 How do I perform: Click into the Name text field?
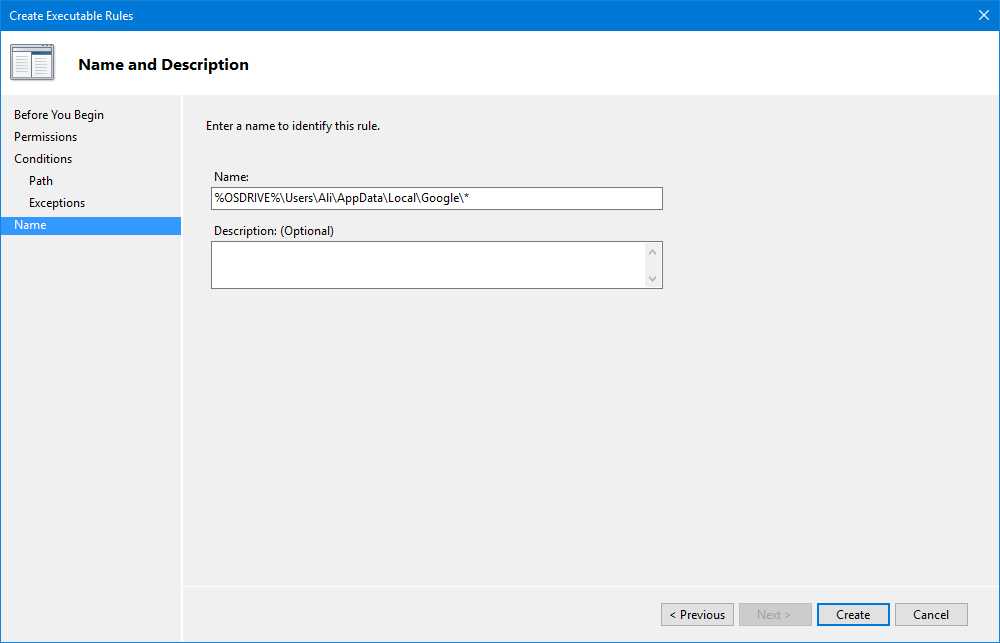click(436, 198)
